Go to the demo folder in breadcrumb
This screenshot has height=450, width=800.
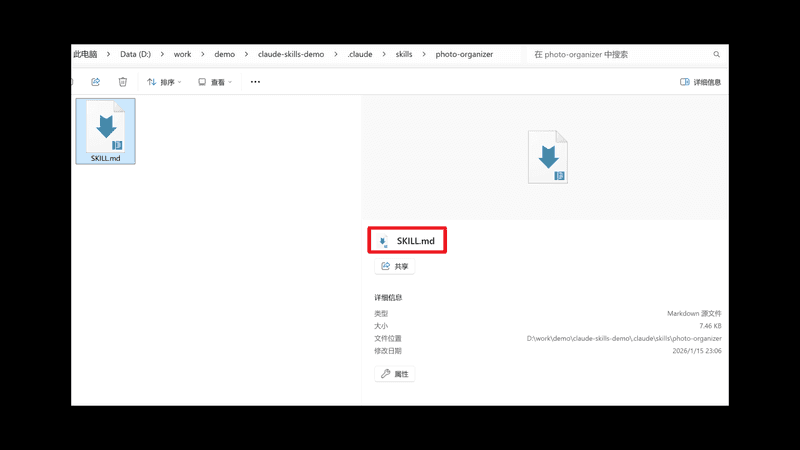224,54
